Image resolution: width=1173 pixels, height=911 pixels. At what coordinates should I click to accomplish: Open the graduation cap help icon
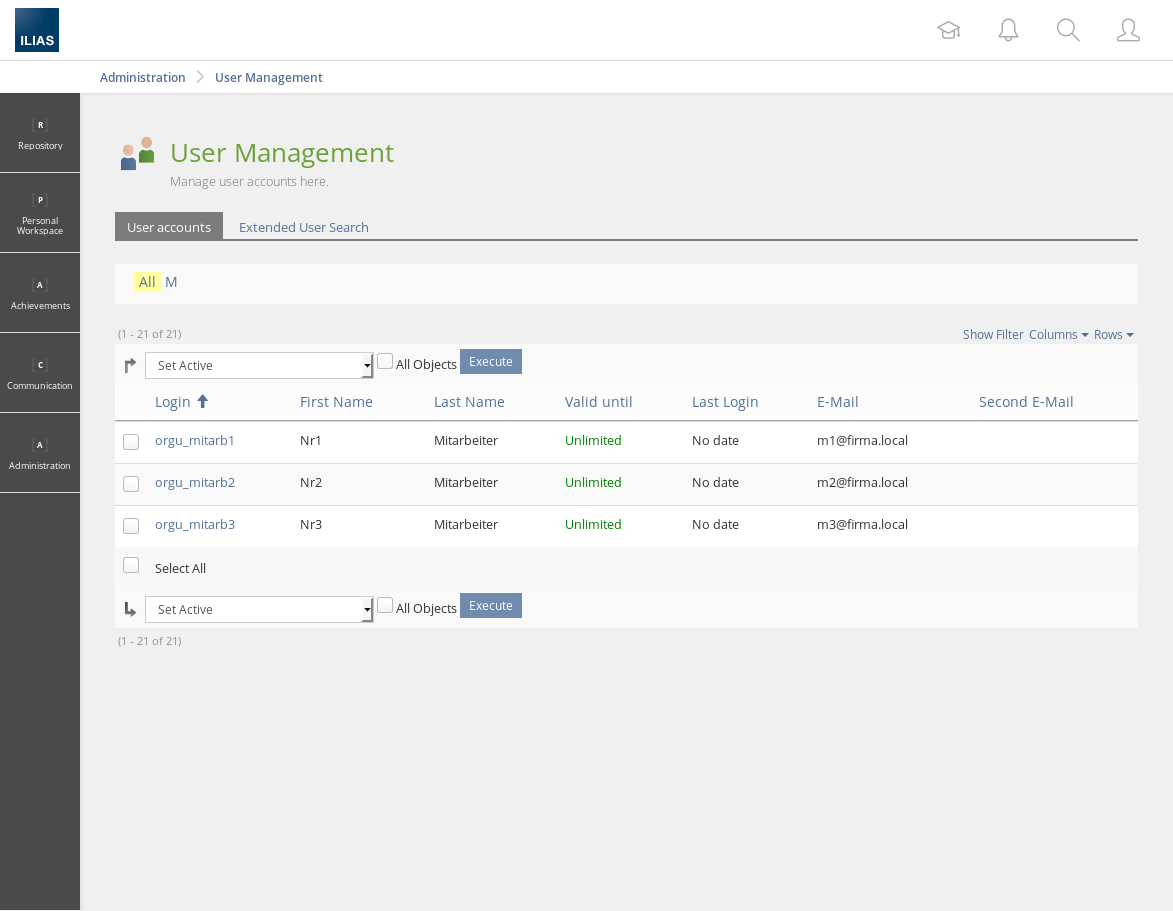[948, 30]
